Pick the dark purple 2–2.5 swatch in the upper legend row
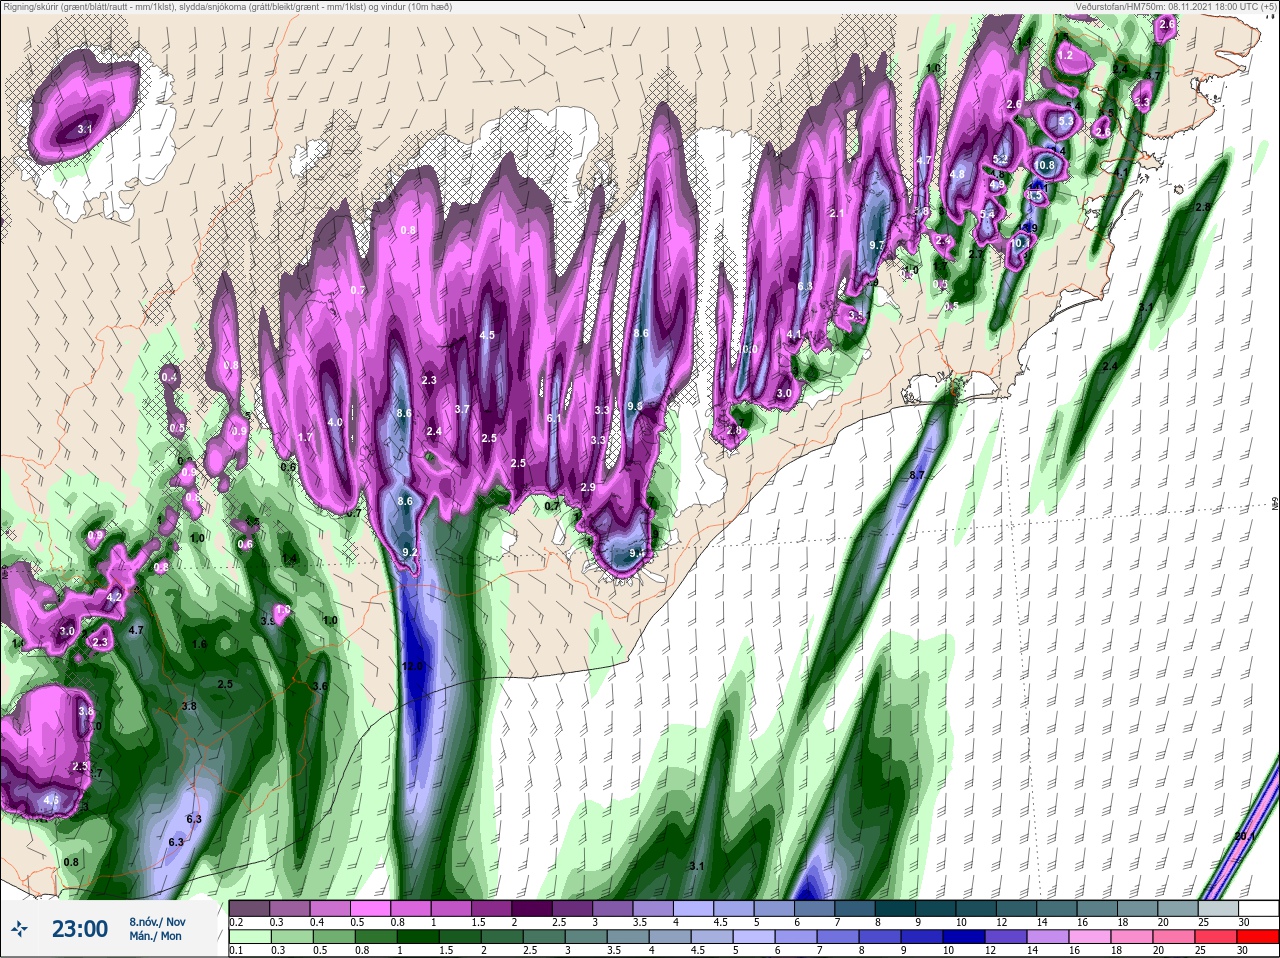The image size is (1280, 958). [x=533, y=908]
